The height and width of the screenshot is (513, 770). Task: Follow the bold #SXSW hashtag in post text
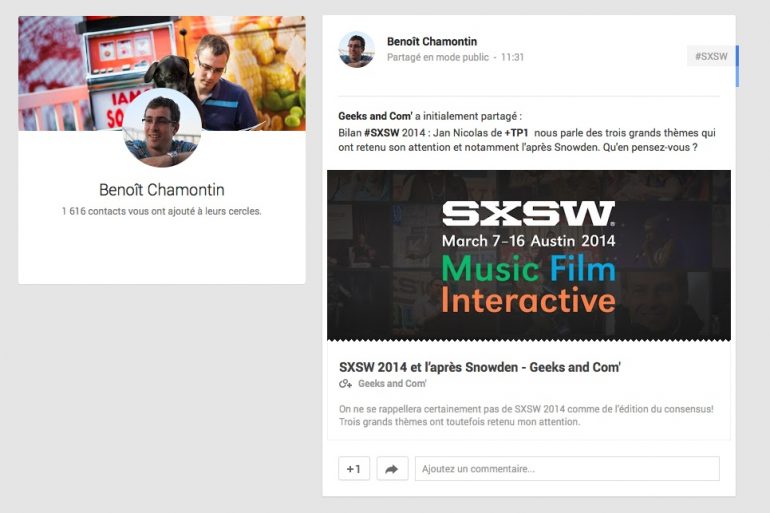coord(383,133)
